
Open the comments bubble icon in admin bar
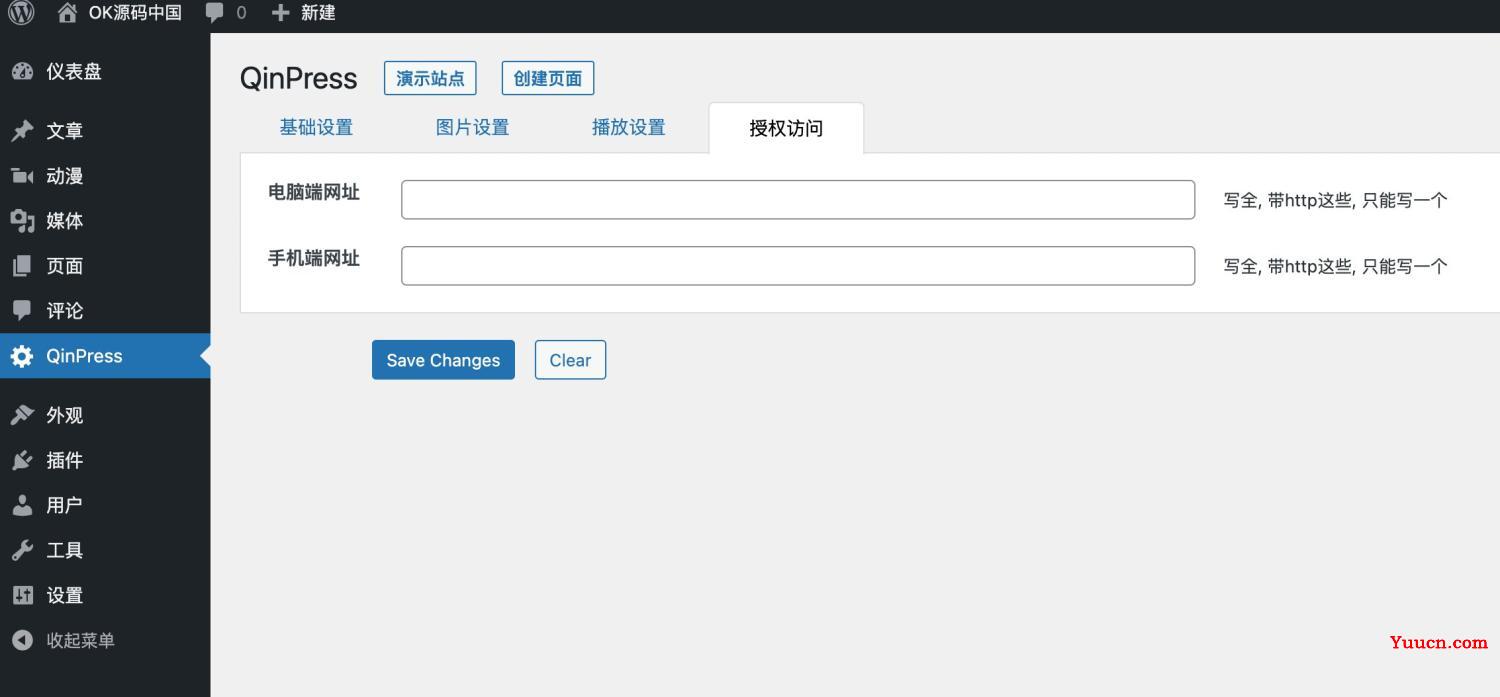pos(214,13)
